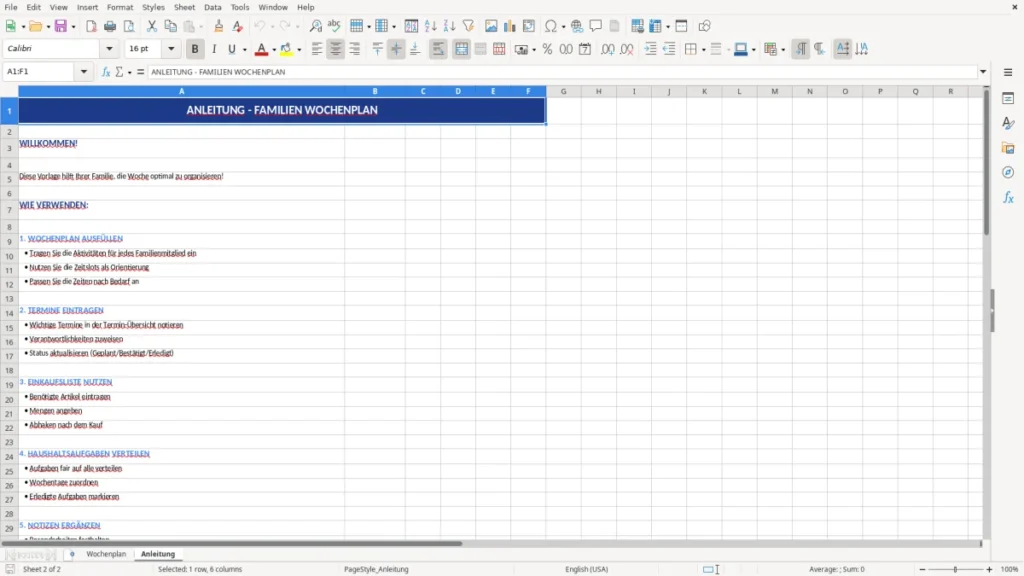Screen dimensions: 1024x576
Task: Insert a comment
Action: coord(596,26)
